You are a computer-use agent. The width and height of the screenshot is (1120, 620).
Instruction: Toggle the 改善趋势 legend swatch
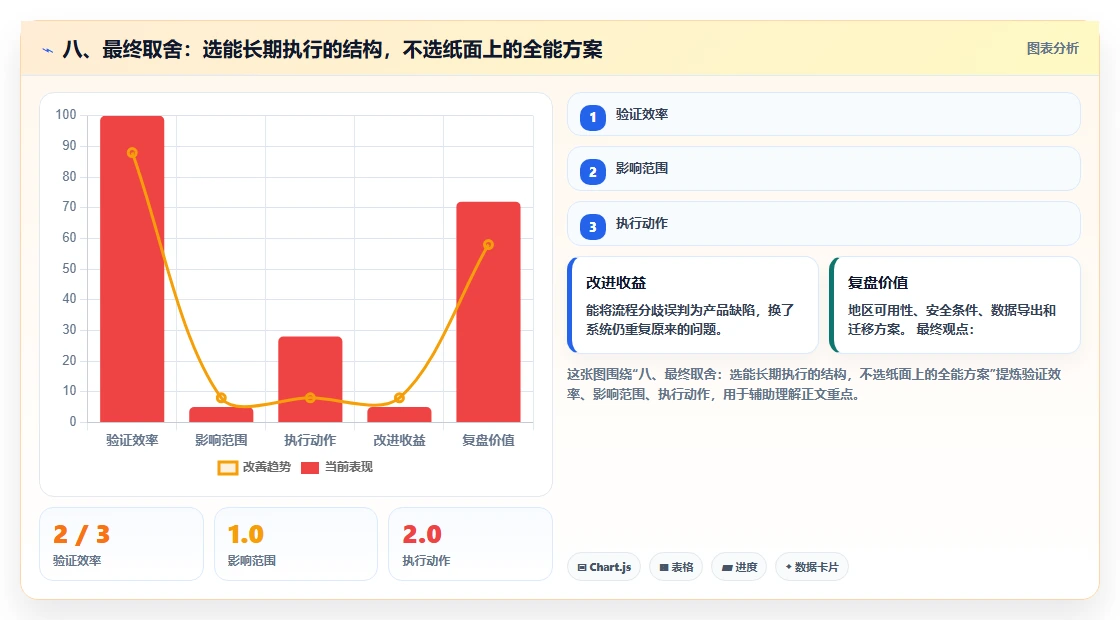(x=228, y=468)
